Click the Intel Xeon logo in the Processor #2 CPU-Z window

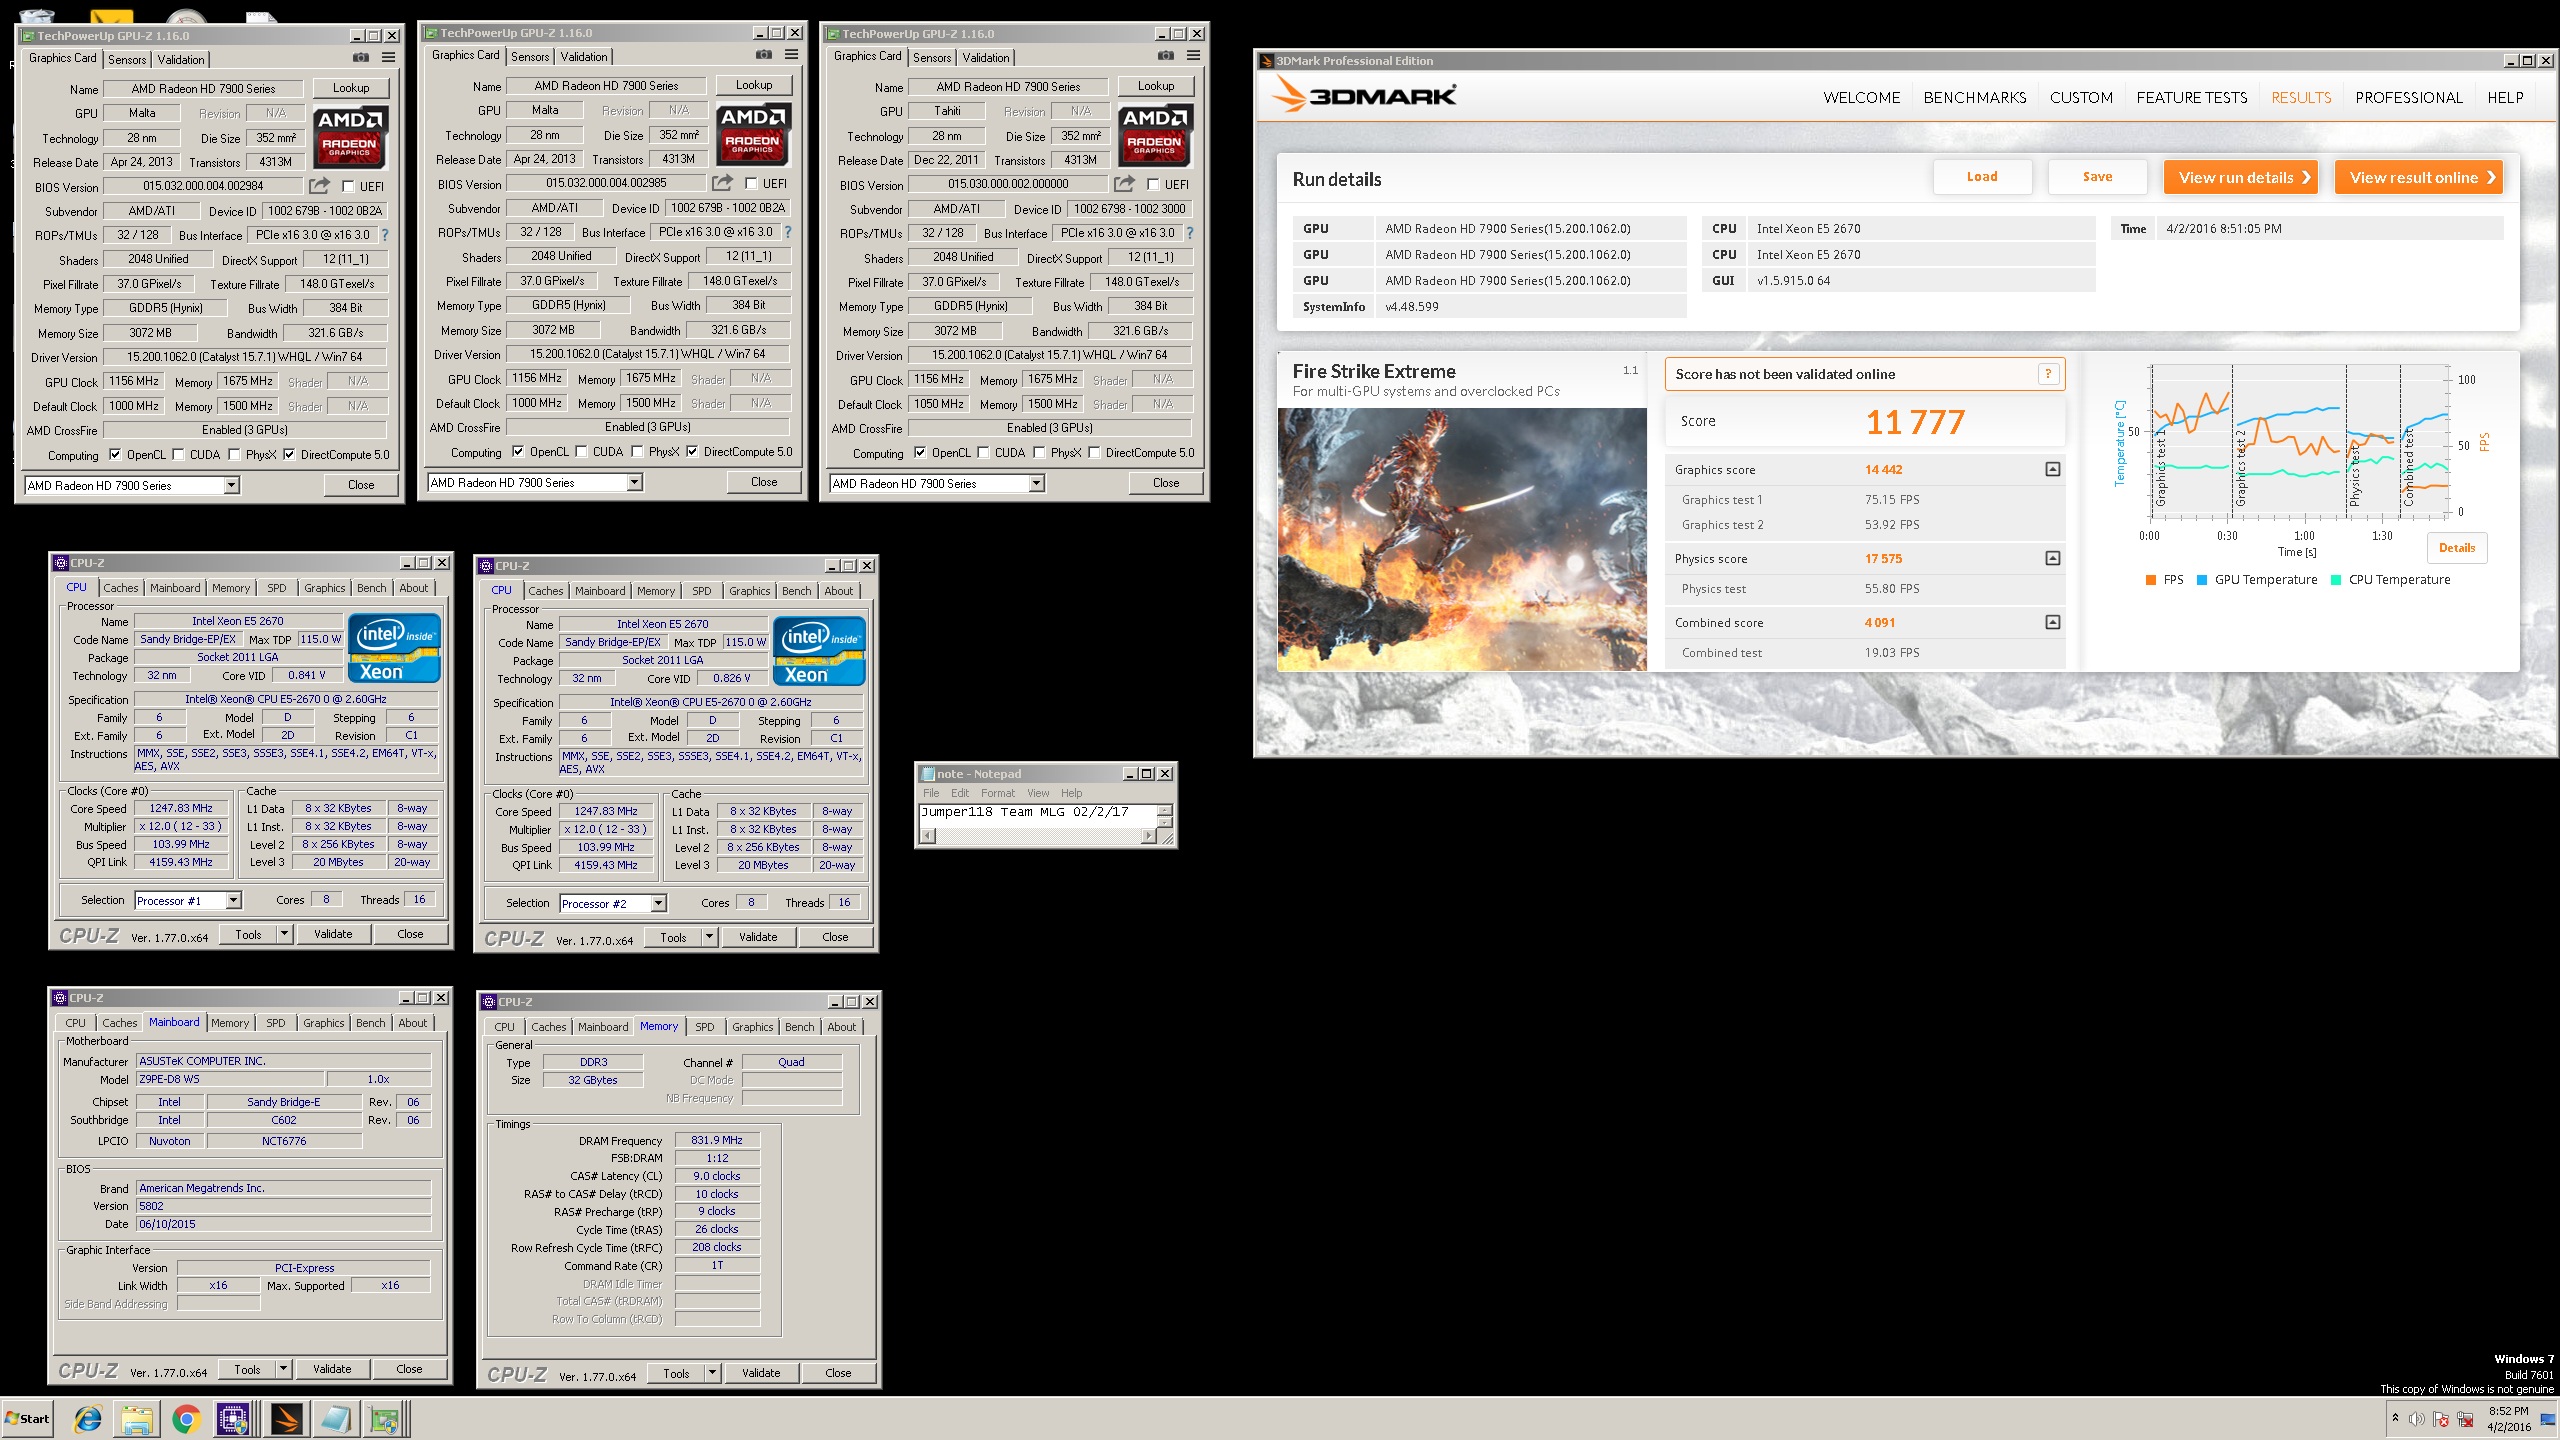[820, 652]
